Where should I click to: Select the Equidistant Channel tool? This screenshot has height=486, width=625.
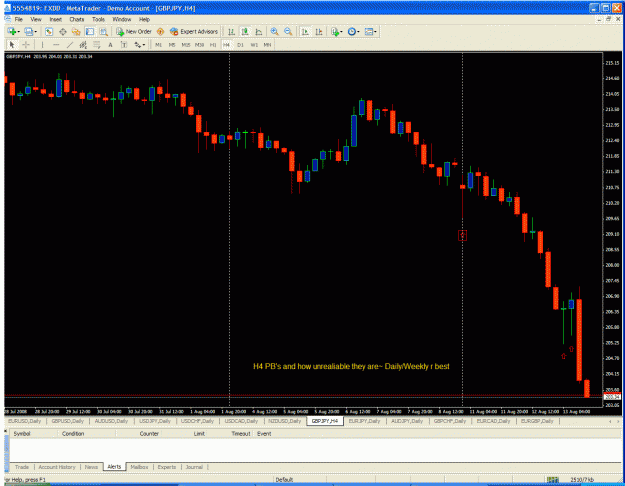[83, 45]
